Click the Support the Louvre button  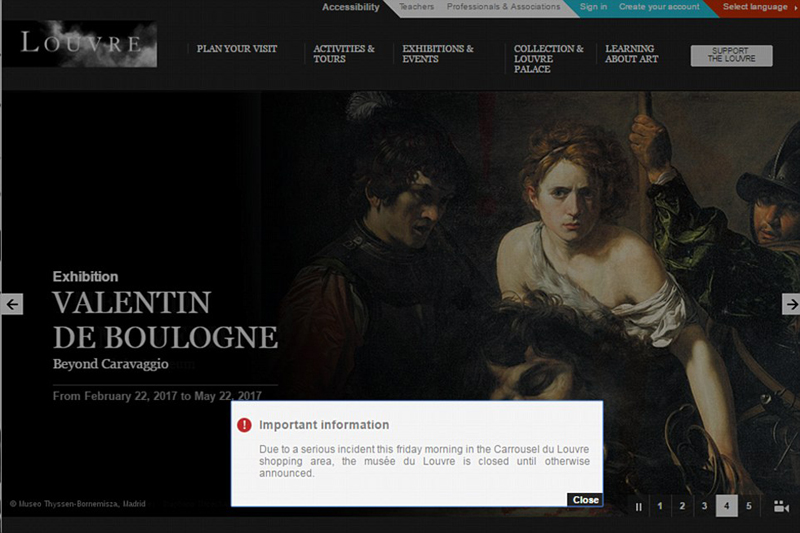(731, 56)
